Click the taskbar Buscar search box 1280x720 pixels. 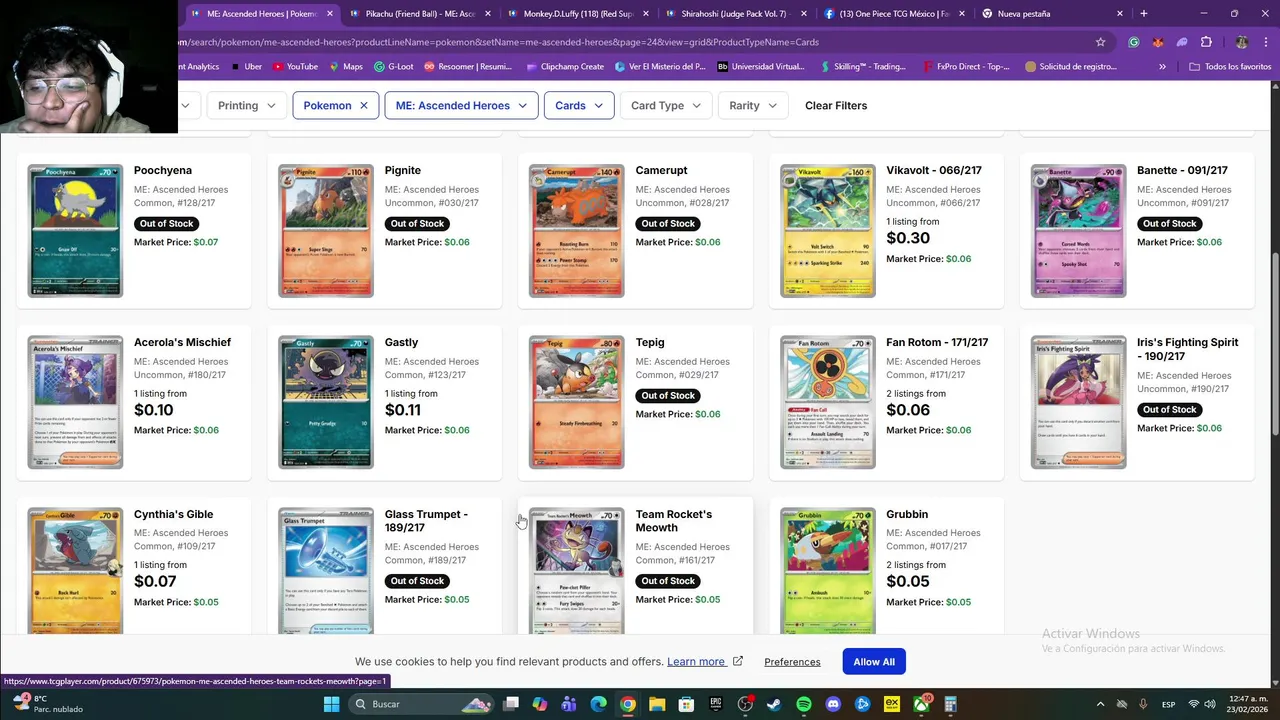[x=419, y=704]
